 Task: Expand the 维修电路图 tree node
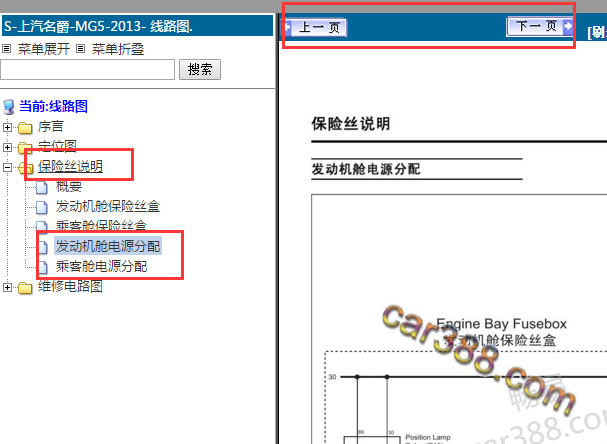click(7, 287)
